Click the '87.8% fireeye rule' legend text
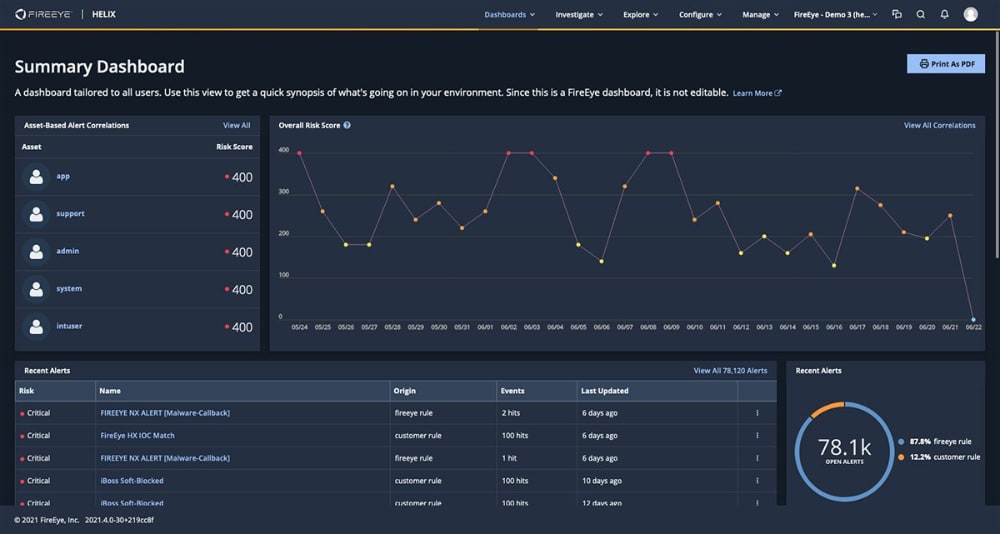1000x534 pixels. [x=941, y=441]
